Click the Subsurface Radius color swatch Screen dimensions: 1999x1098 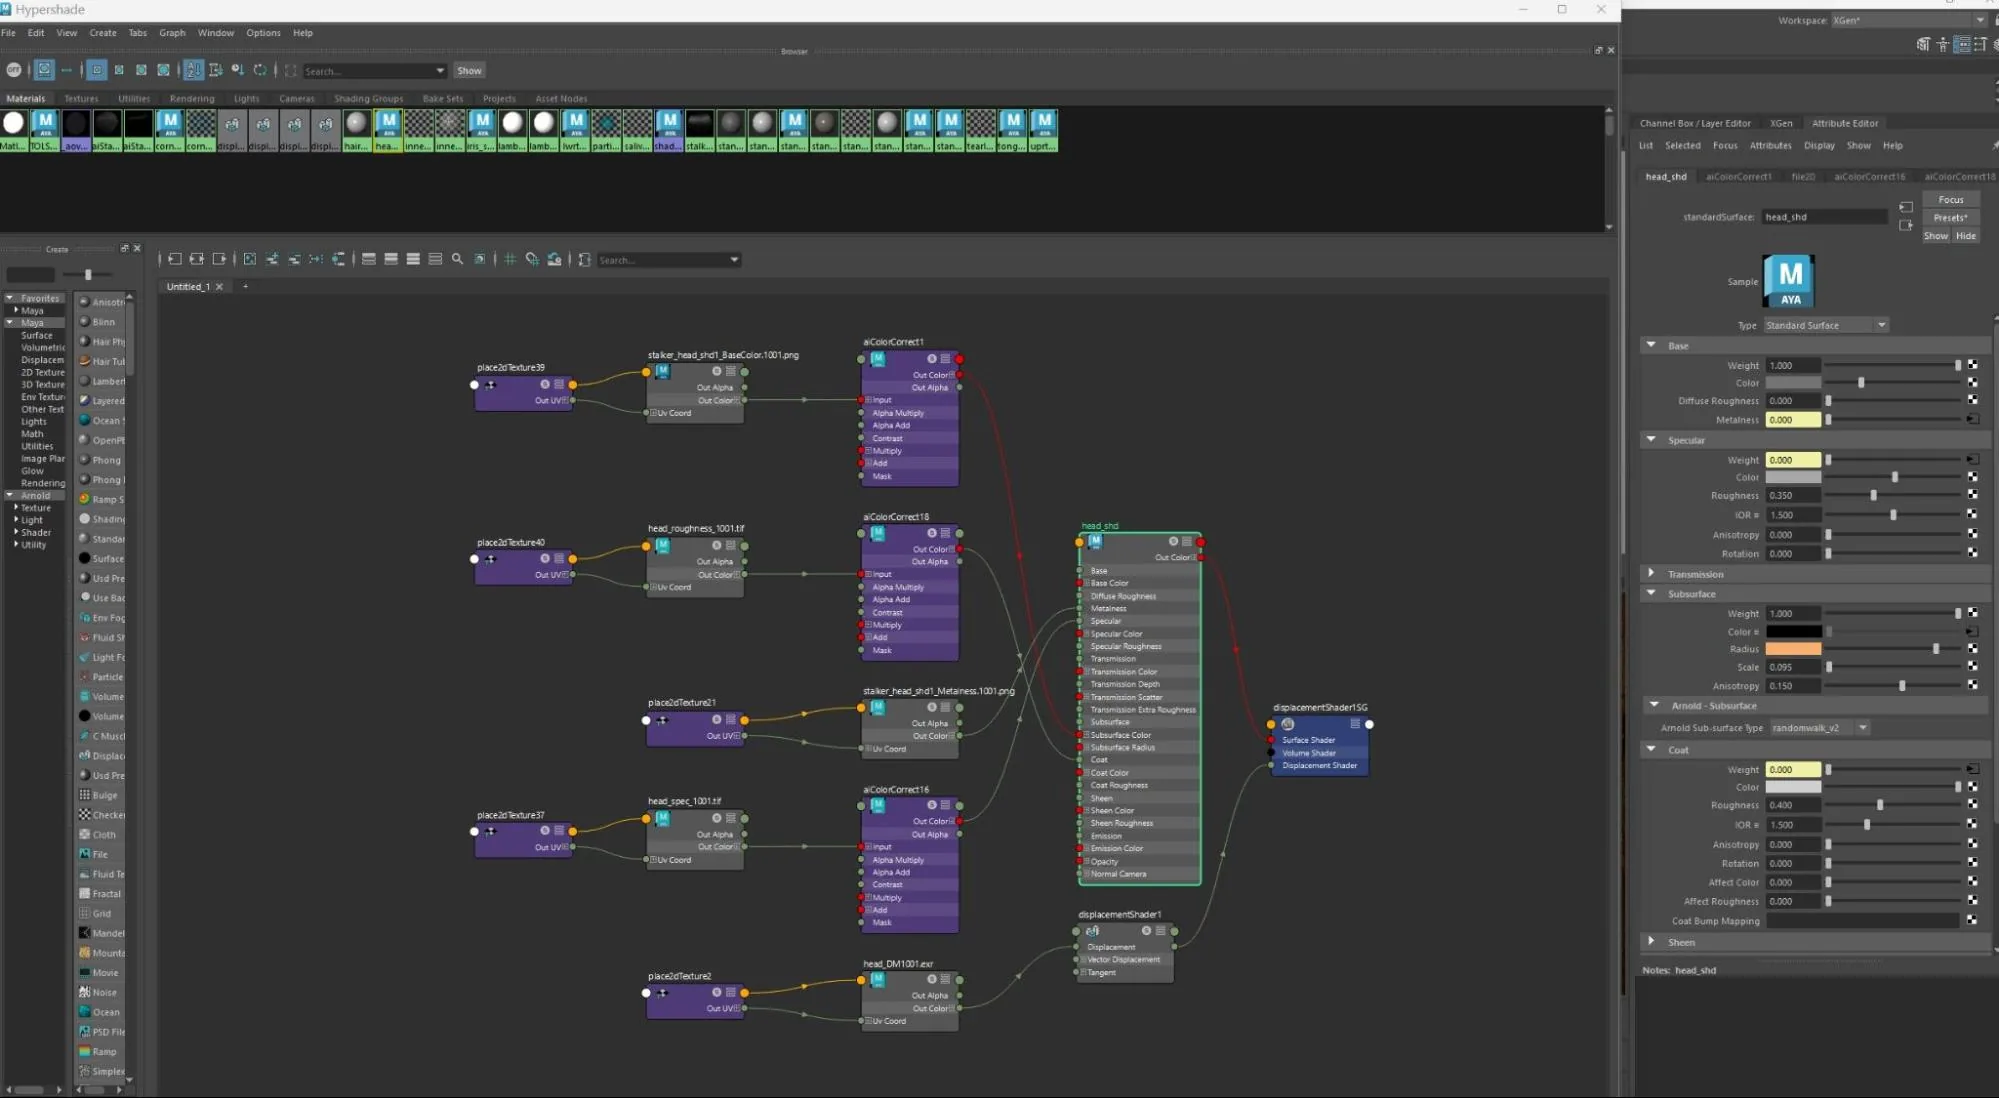click(1793, 649)
